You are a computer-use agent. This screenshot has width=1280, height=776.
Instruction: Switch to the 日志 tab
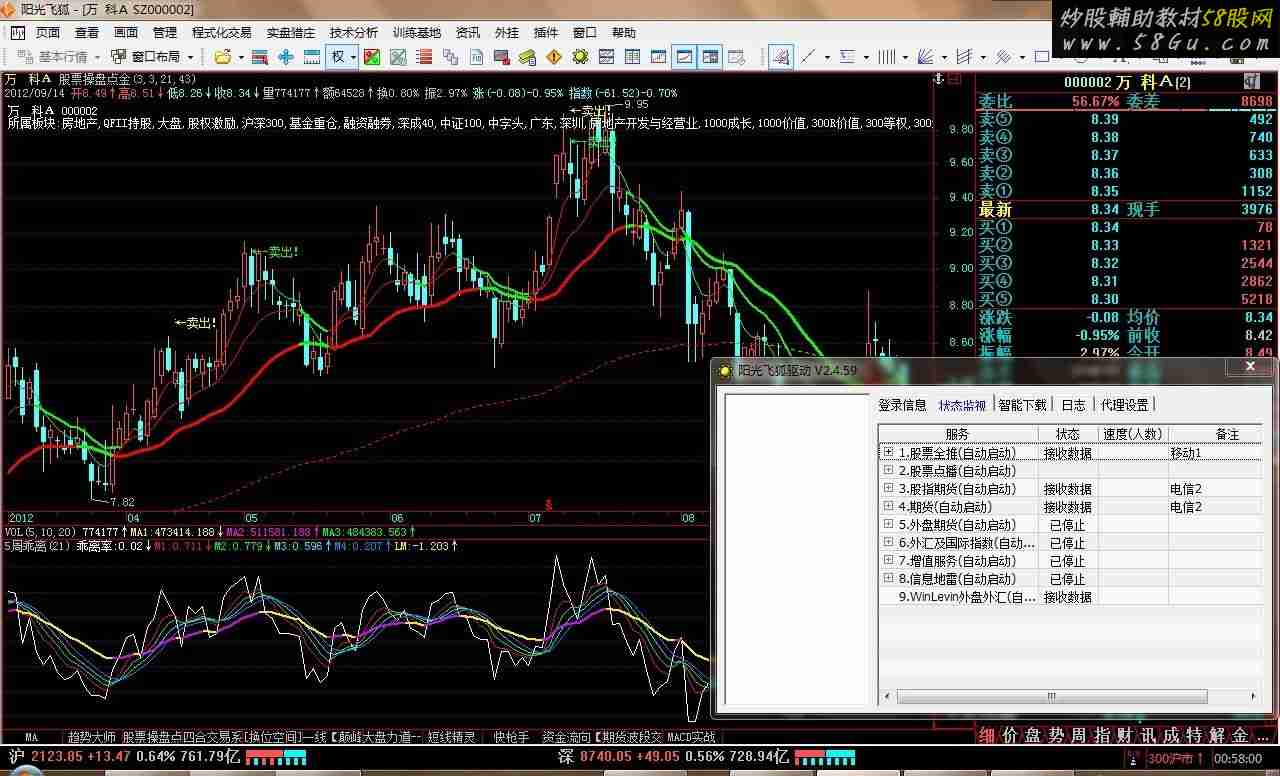point(1073,405)
